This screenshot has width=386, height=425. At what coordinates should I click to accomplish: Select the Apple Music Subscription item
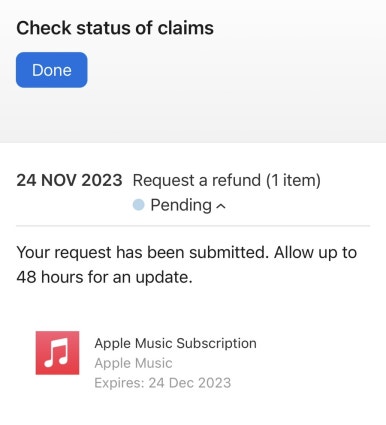[x=175, y=343]
